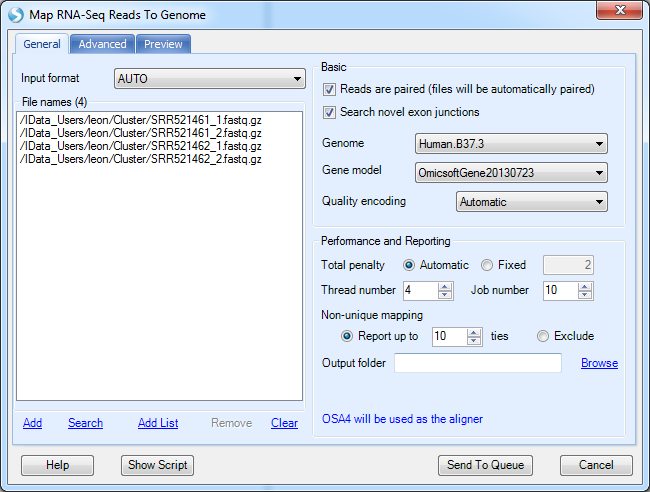Decrease ties count with down arrow
Screen dimensions: 650x492
[x=473, y=341]
